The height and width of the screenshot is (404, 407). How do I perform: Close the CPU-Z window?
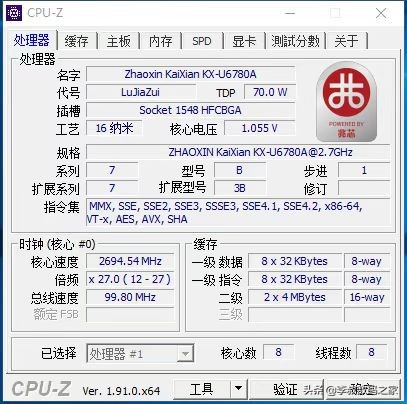[381, 13]
